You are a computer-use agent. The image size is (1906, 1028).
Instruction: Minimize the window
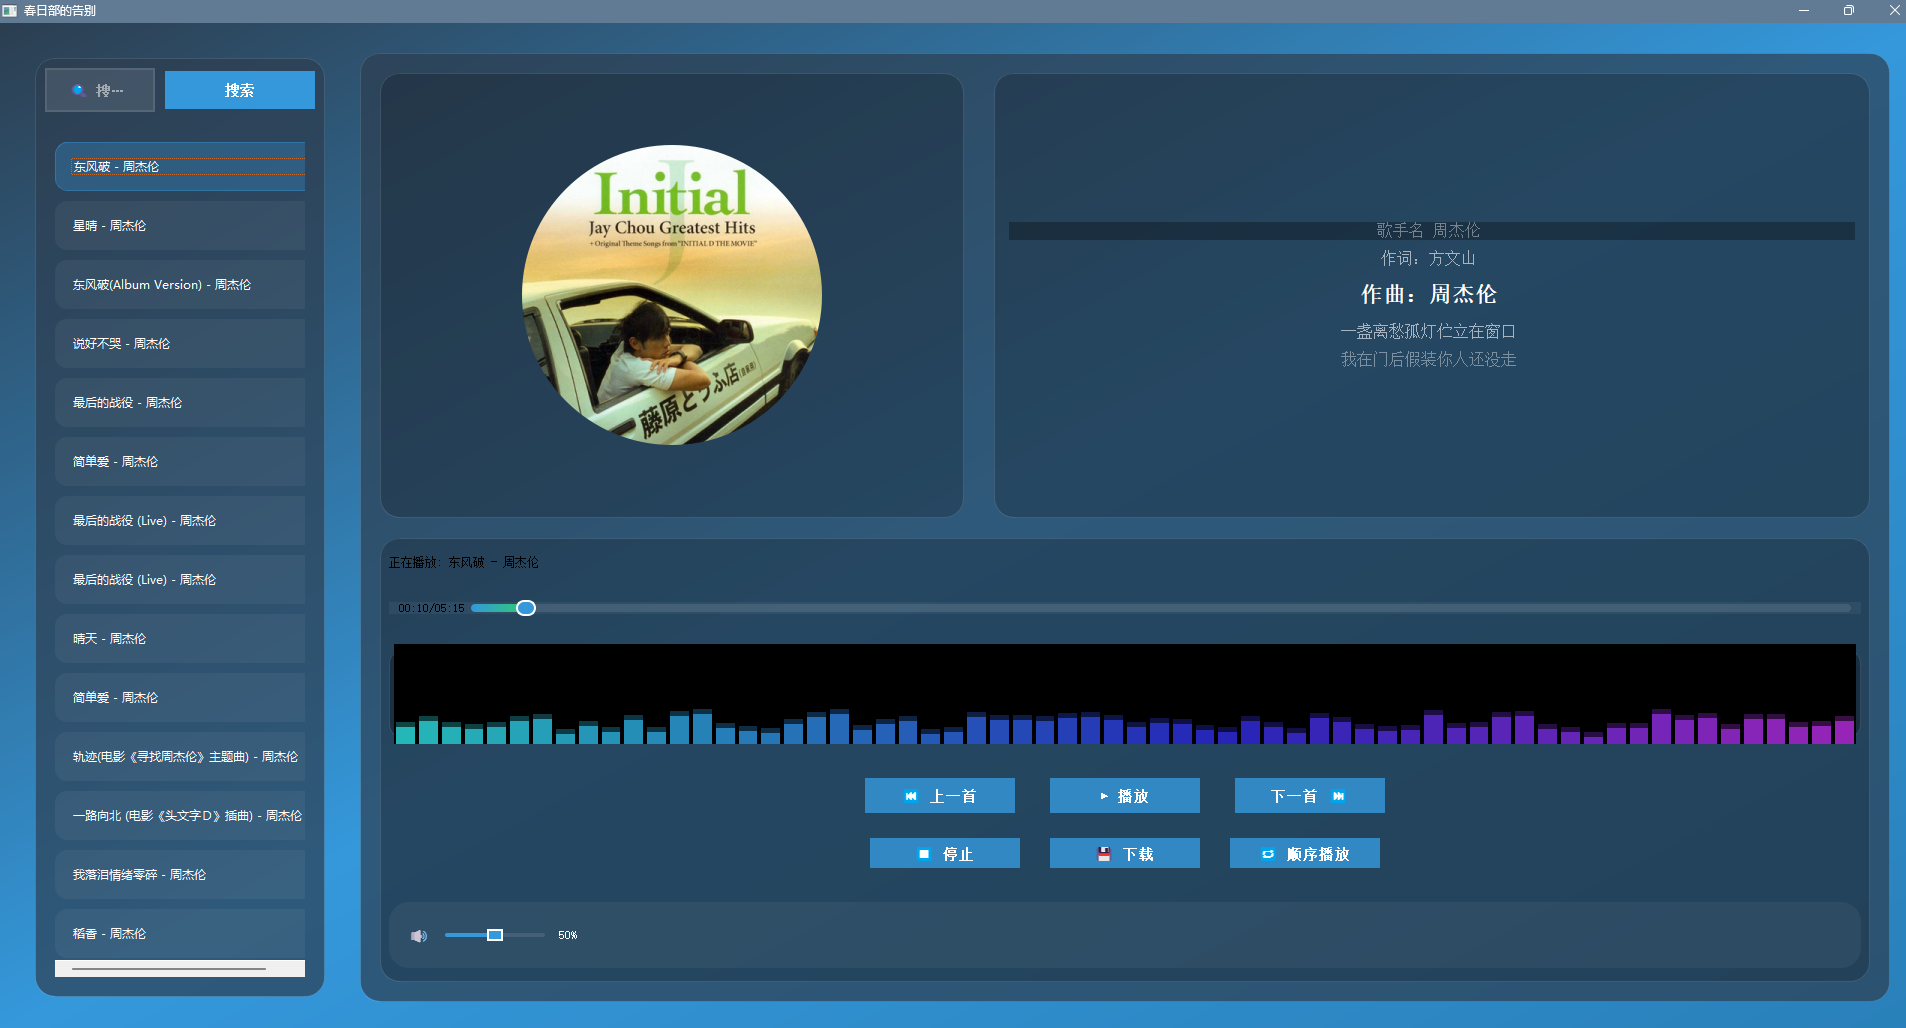[1804, 10]
